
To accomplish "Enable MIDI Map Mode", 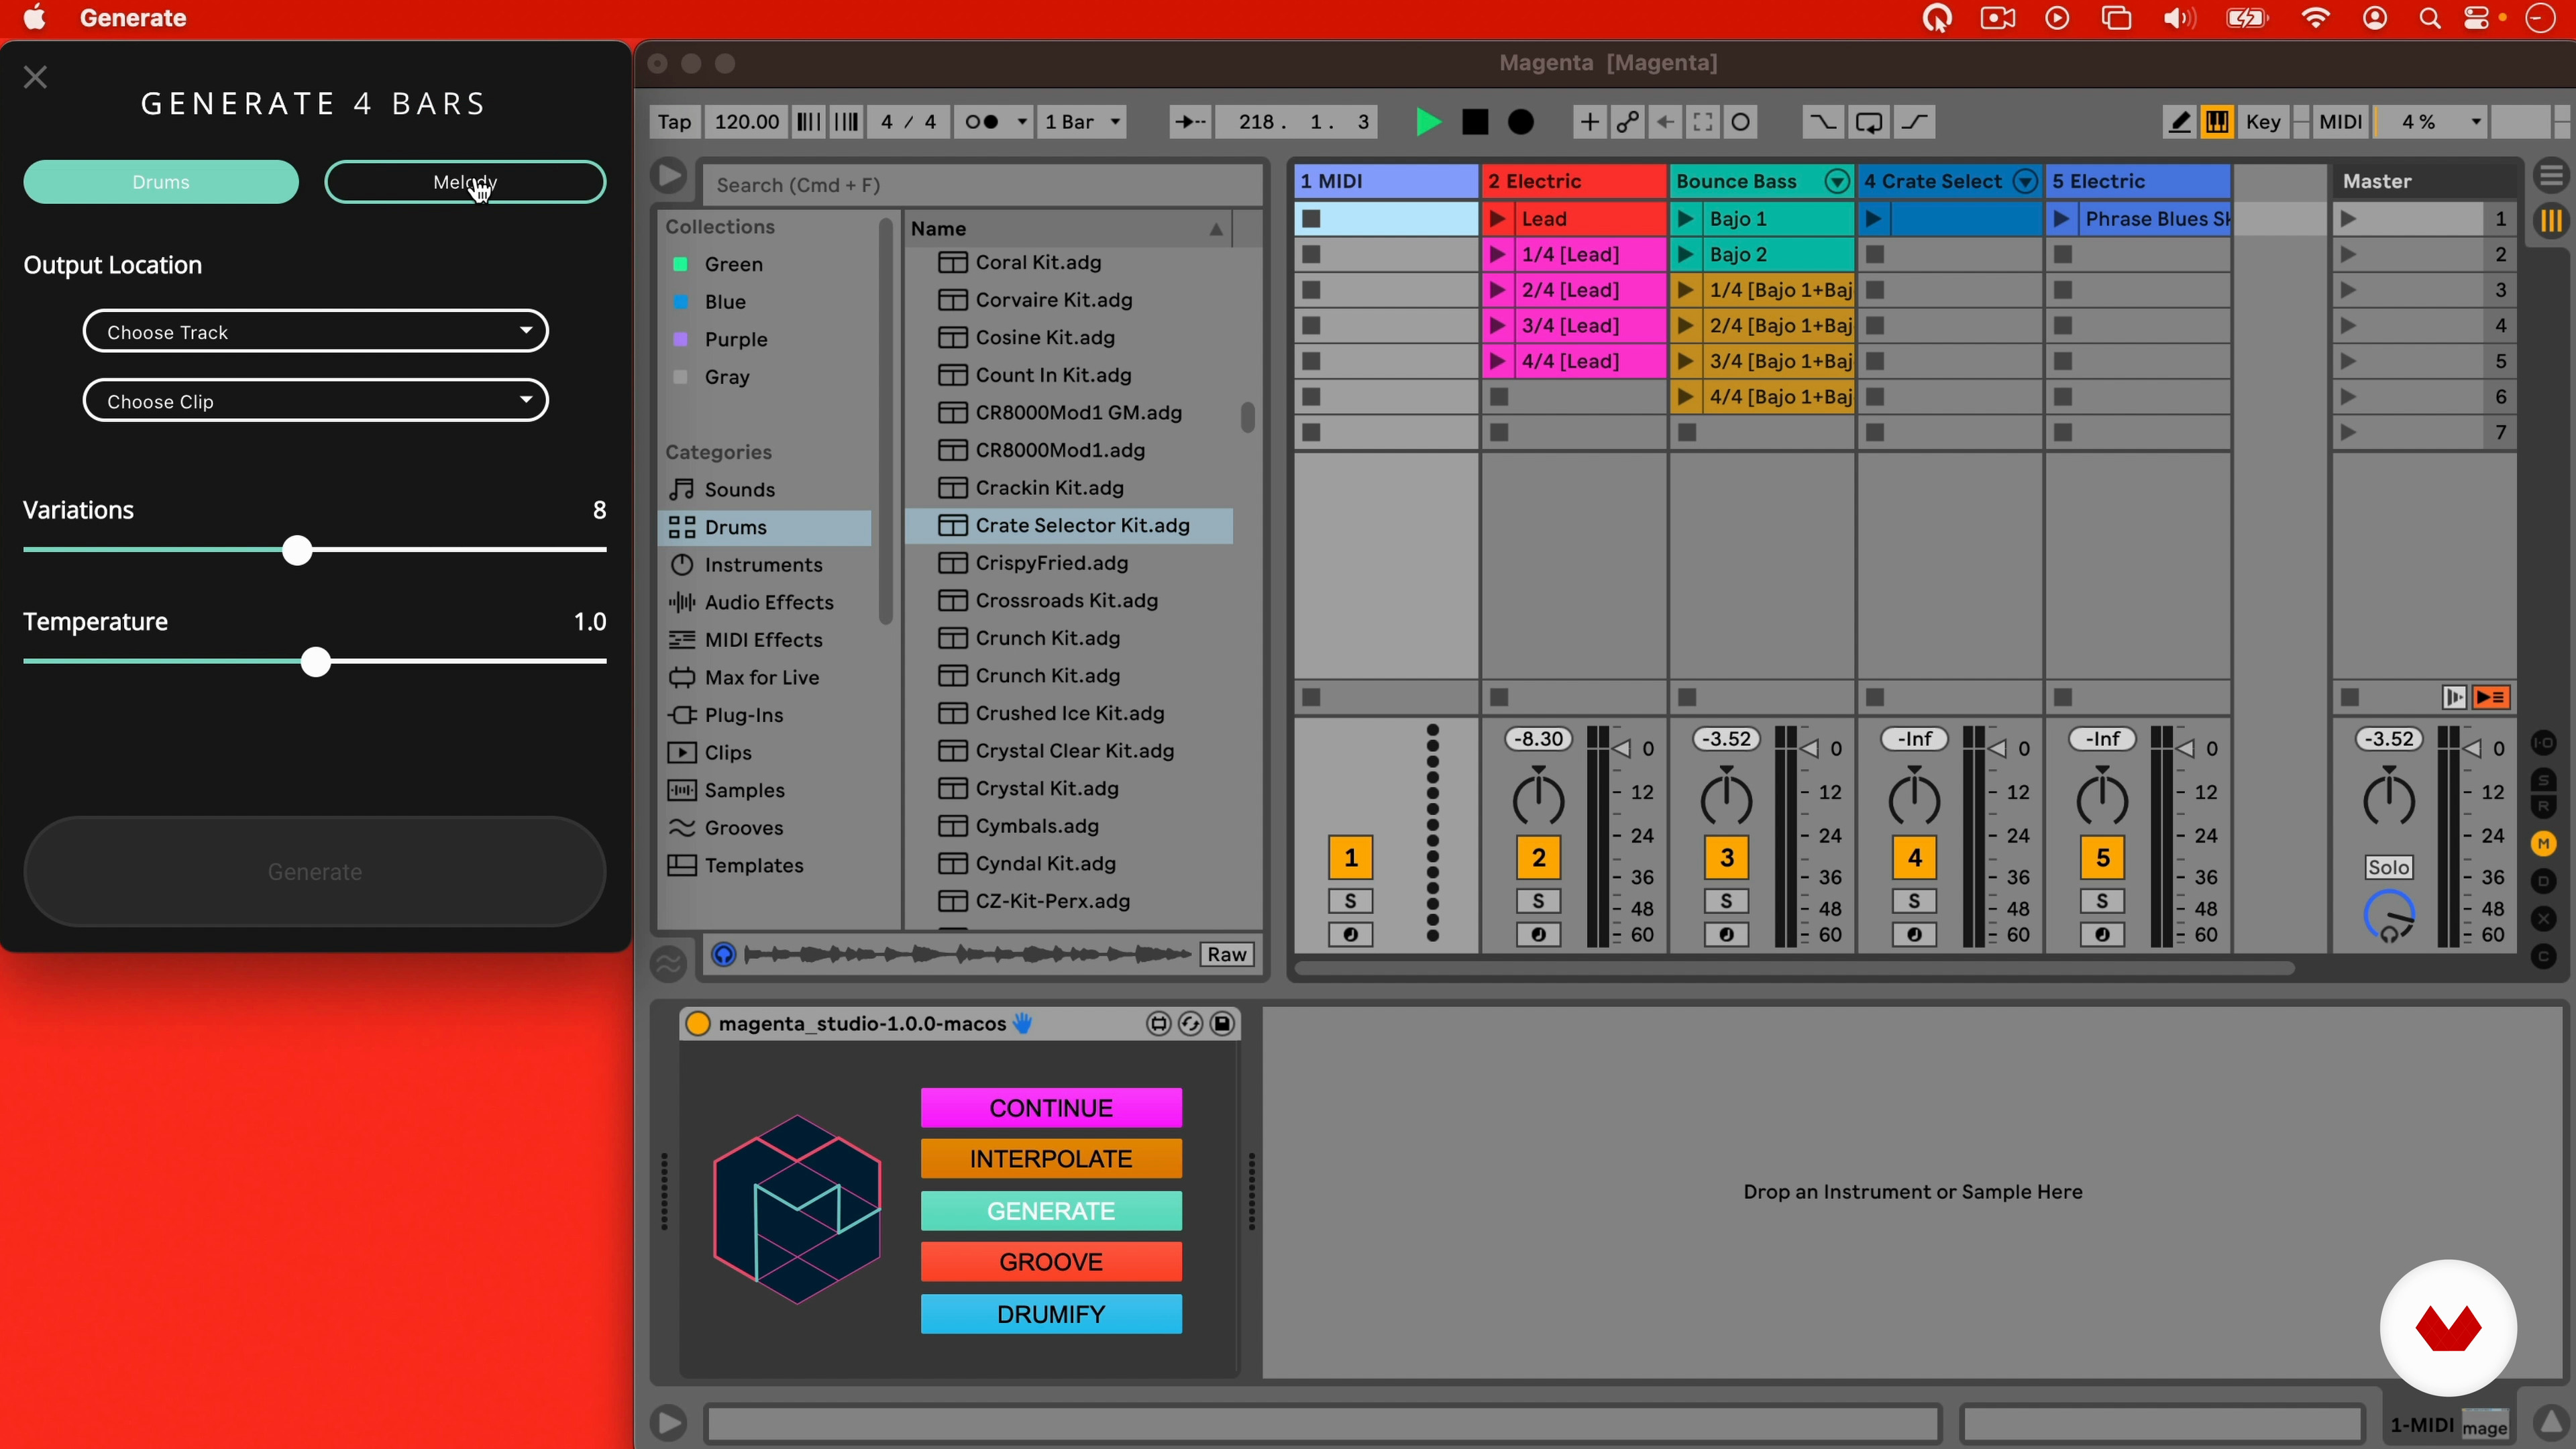I will (2340, 122).
